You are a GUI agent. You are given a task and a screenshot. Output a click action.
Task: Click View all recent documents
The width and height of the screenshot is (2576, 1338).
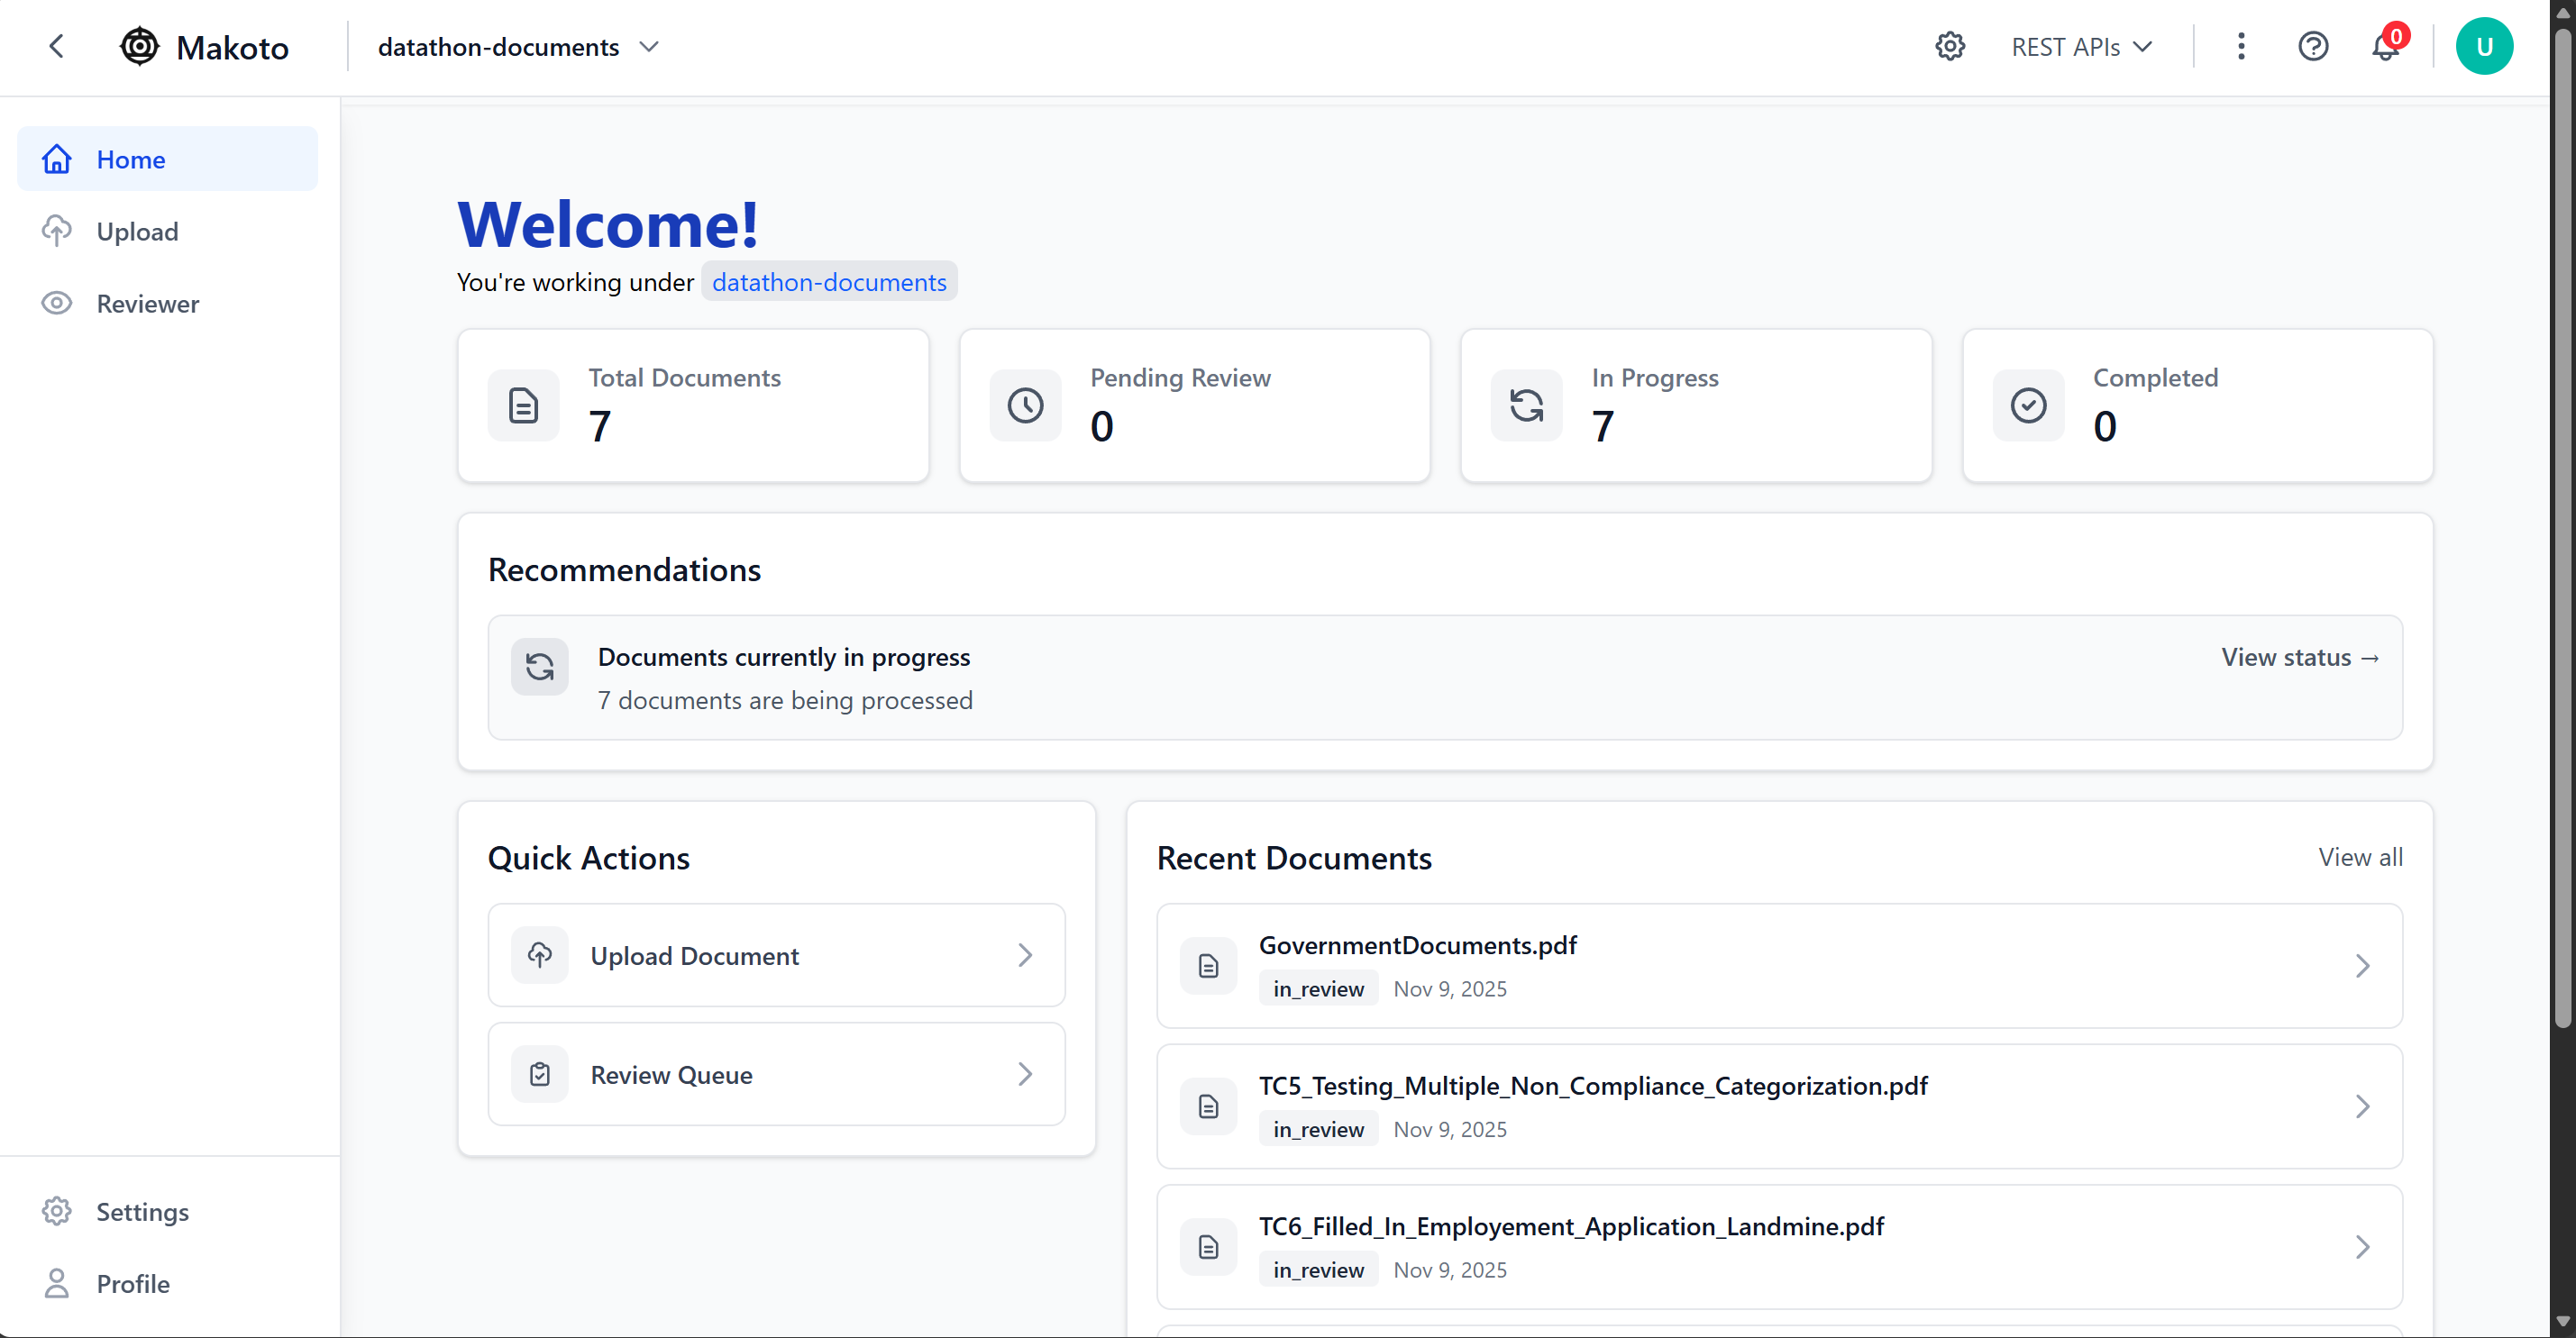coord(2360,857)
